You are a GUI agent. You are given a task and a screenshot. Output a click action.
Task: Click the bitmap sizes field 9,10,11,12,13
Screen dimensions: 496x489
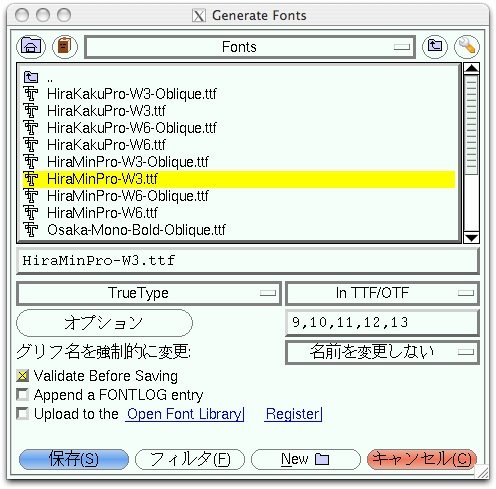[x=382, y=323]
